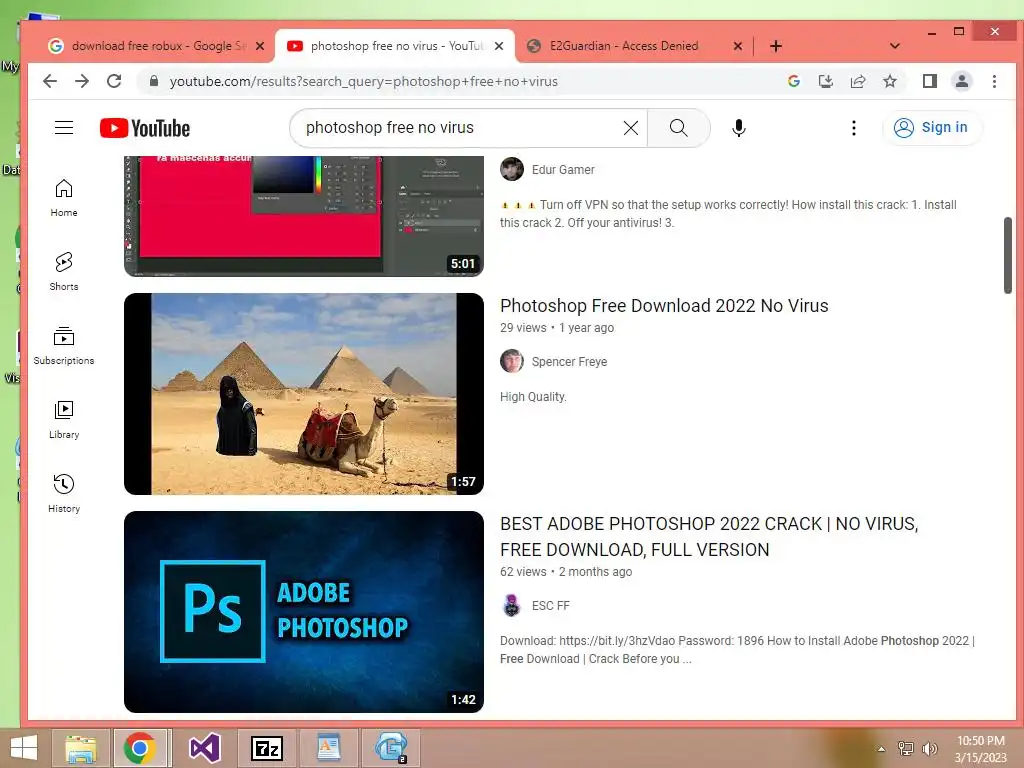
Task: Open the BEST ADOBE PHOTOSHOP 2022 CRACK title
Action: [709, 537]
